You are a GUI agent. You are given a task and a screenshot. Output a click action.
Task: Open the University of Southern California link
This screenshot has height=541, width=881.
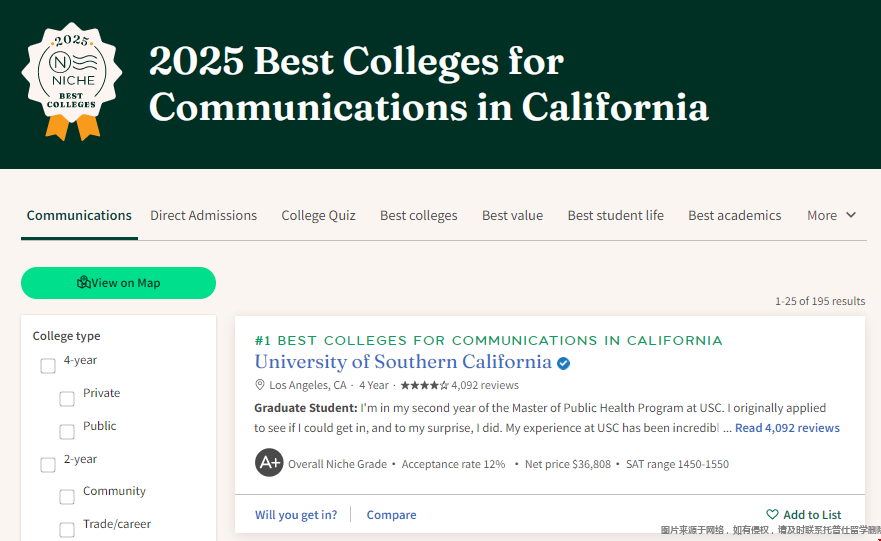pos(403,361)
